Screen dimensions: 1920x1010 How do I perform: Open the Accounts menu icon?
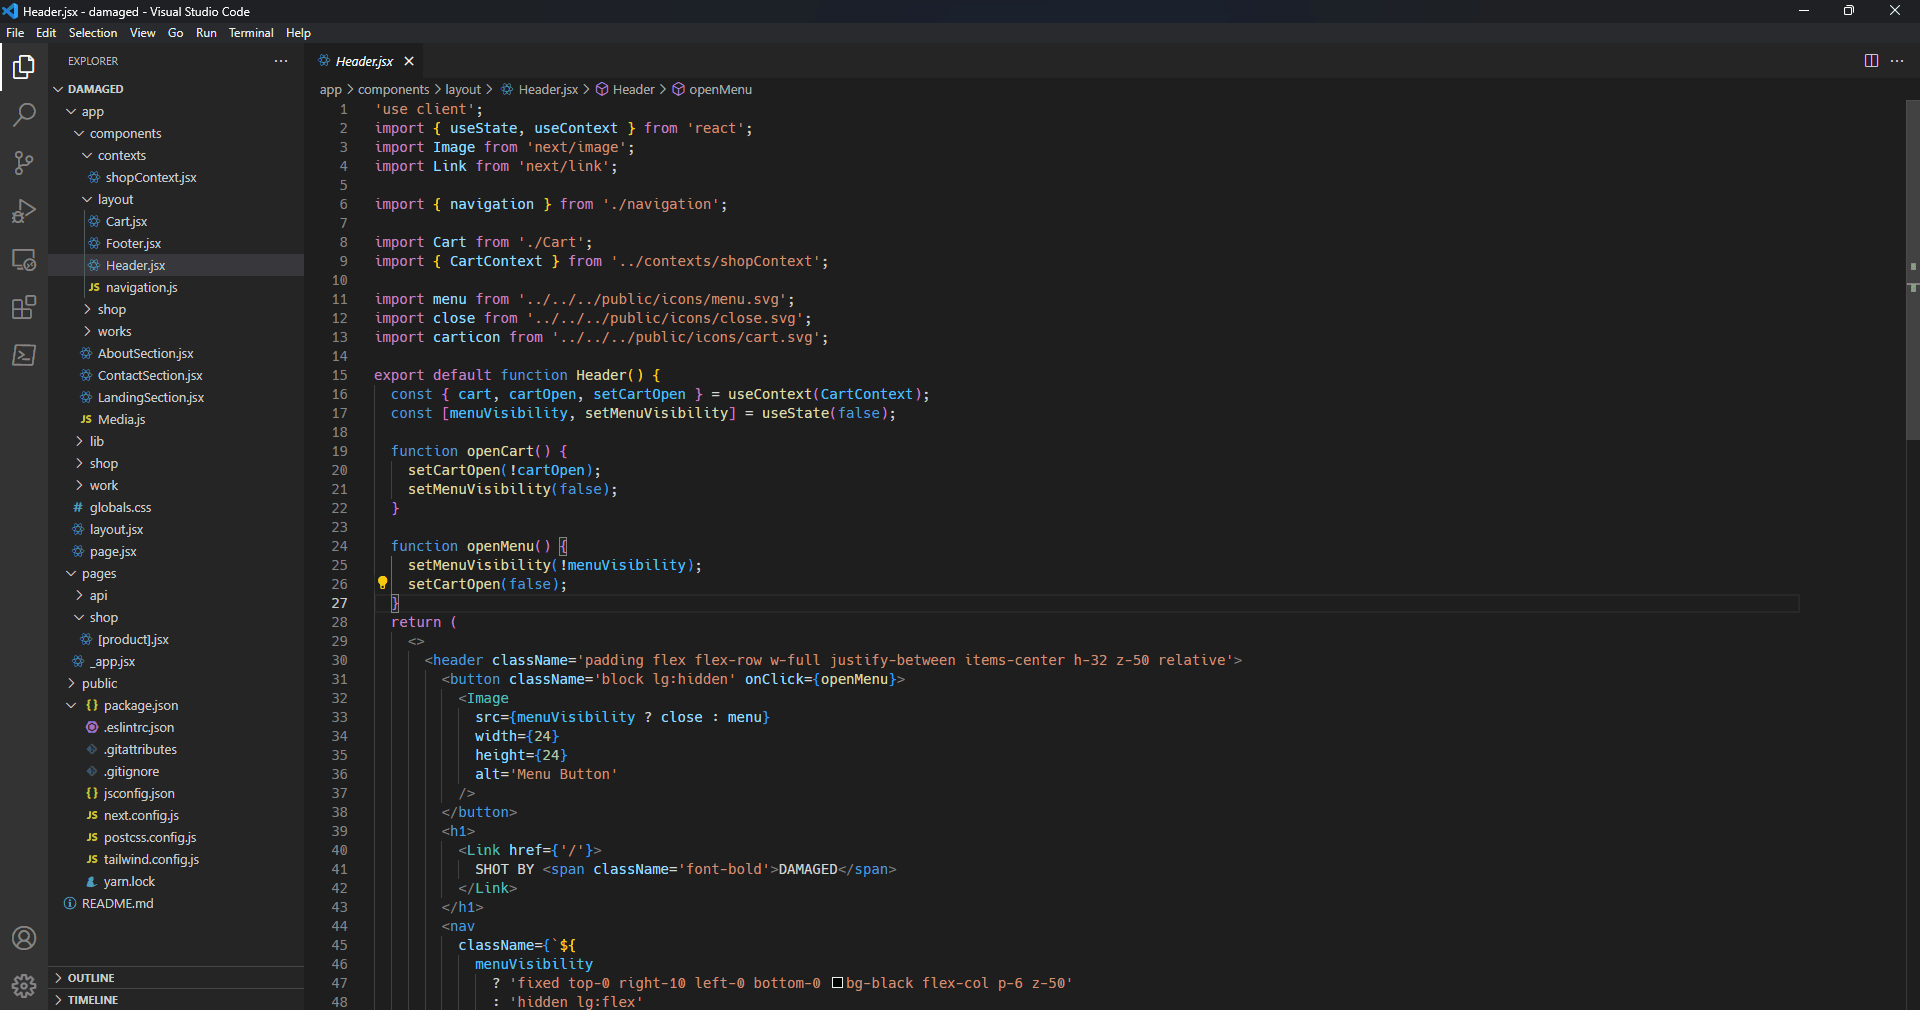click(x=24, y=938)
